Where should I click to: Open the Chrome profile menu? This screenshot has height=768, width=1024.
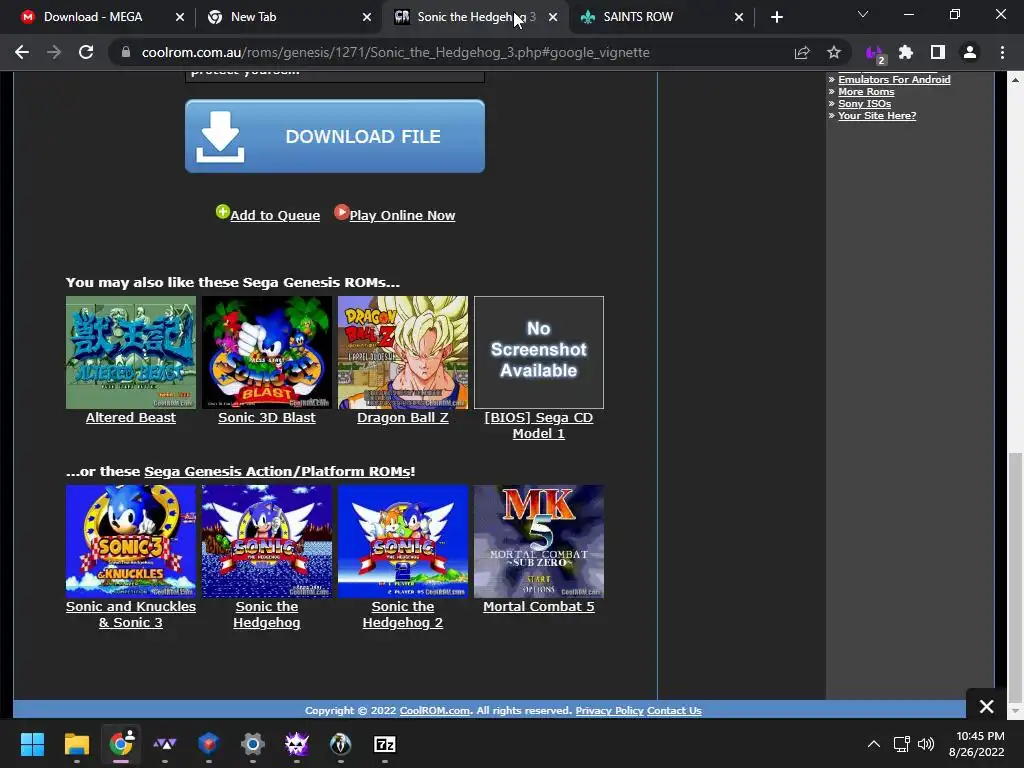coord(970,52)
